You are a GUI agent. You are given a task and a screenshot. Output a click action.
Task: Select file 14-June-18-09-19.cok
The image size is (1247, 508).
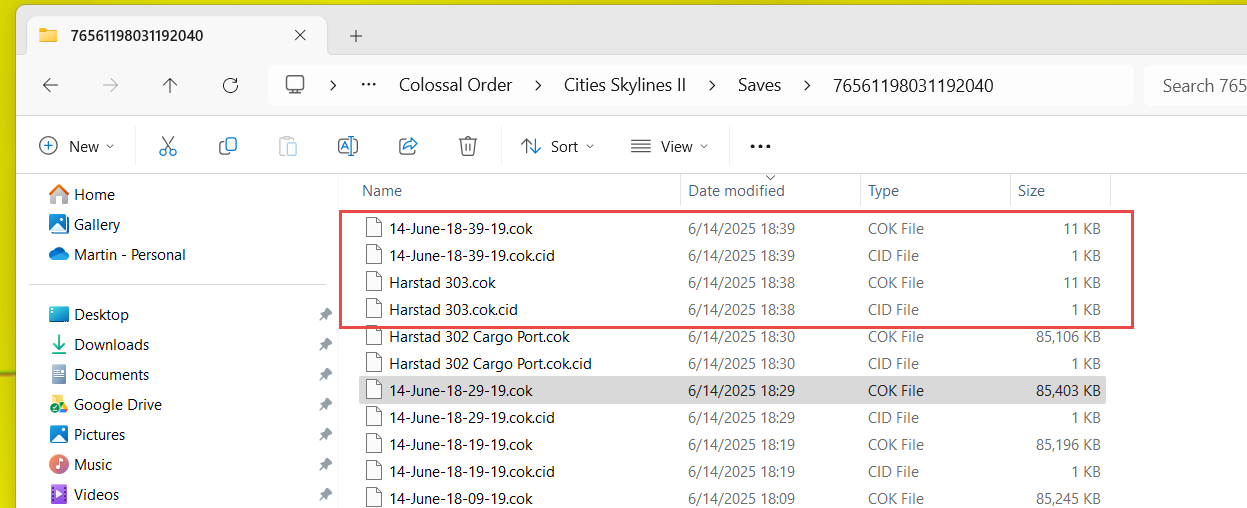pos(732,497)
